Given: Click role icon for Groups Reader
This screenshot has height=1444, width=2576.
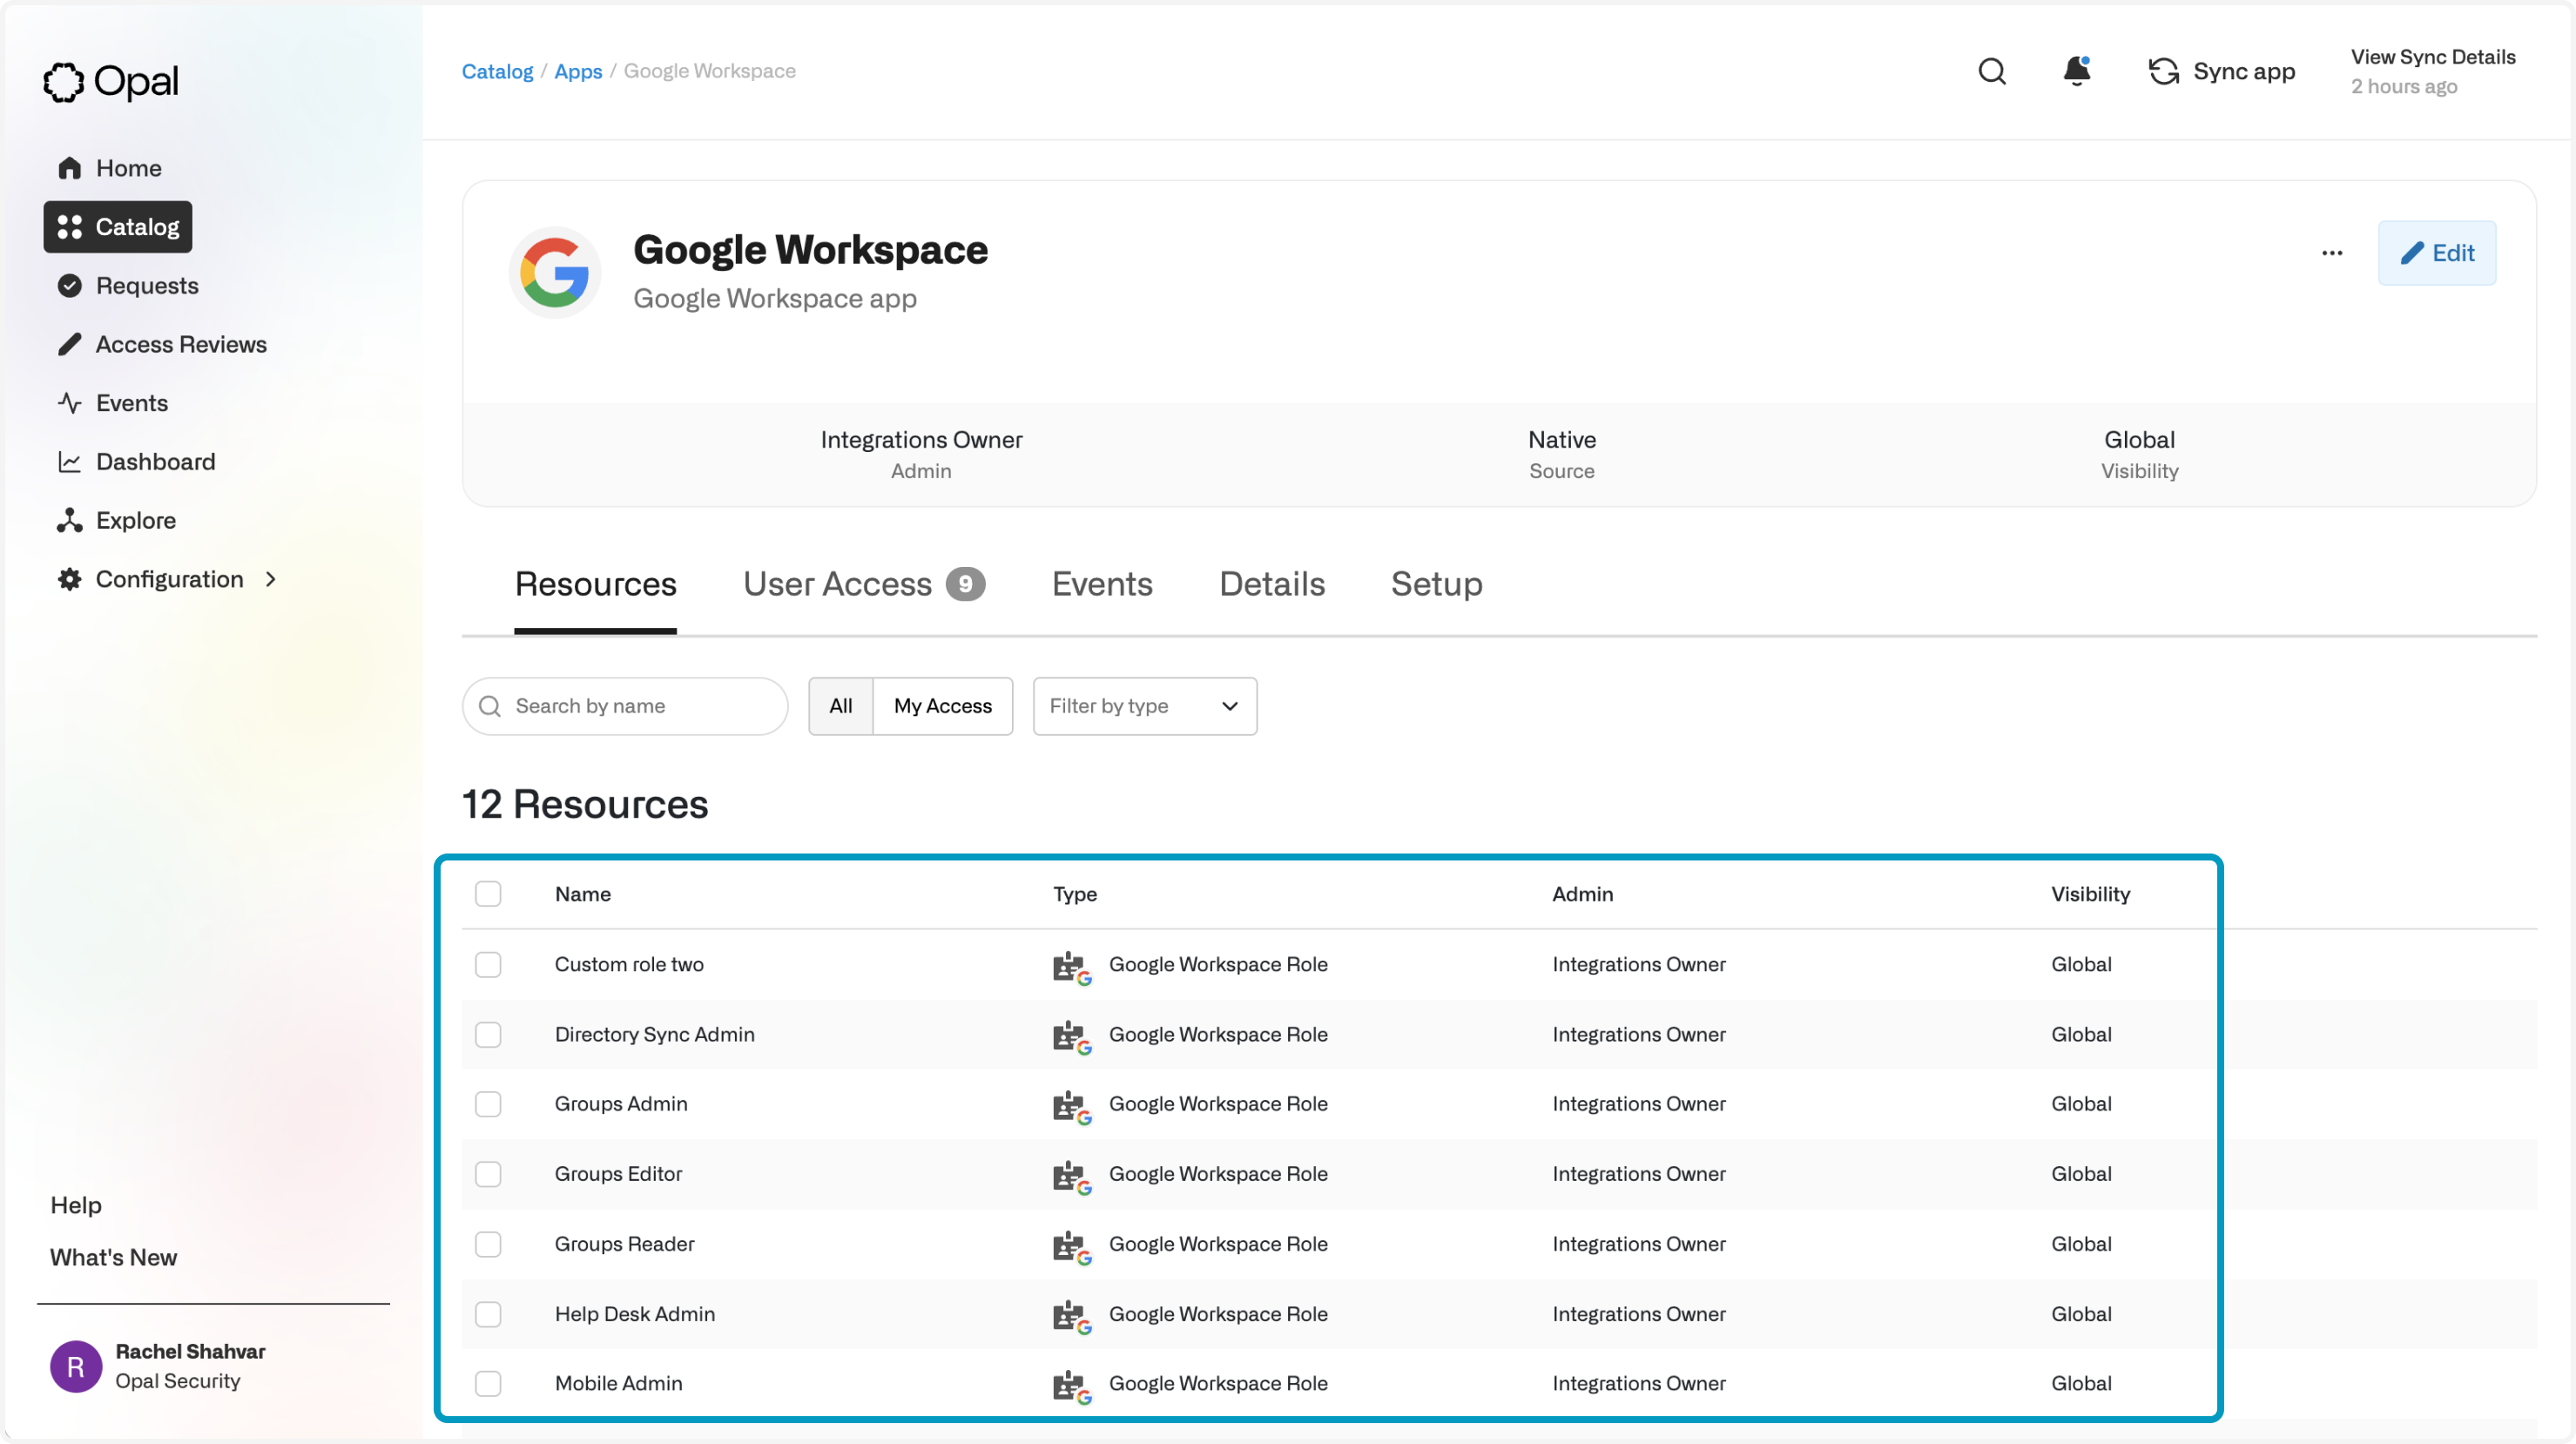Looking at the screenshot, I should pyautogui.click(x=1071, y=1246).
